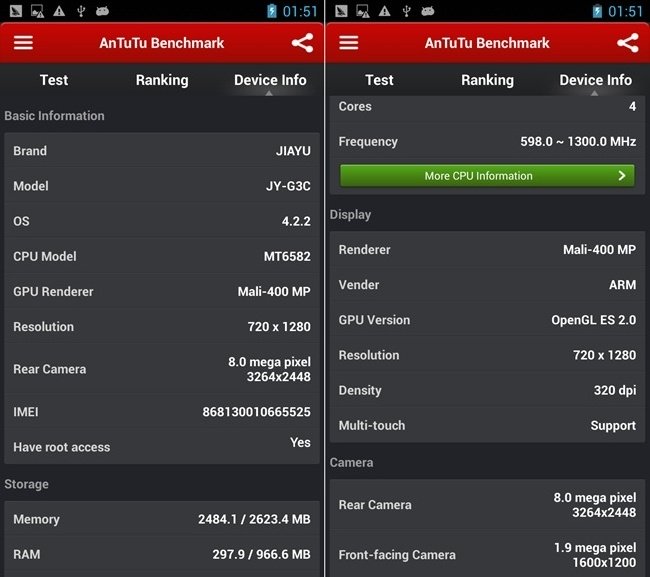
Task: Tap the Android debug icon in right status bar
Action: (428, 11)
